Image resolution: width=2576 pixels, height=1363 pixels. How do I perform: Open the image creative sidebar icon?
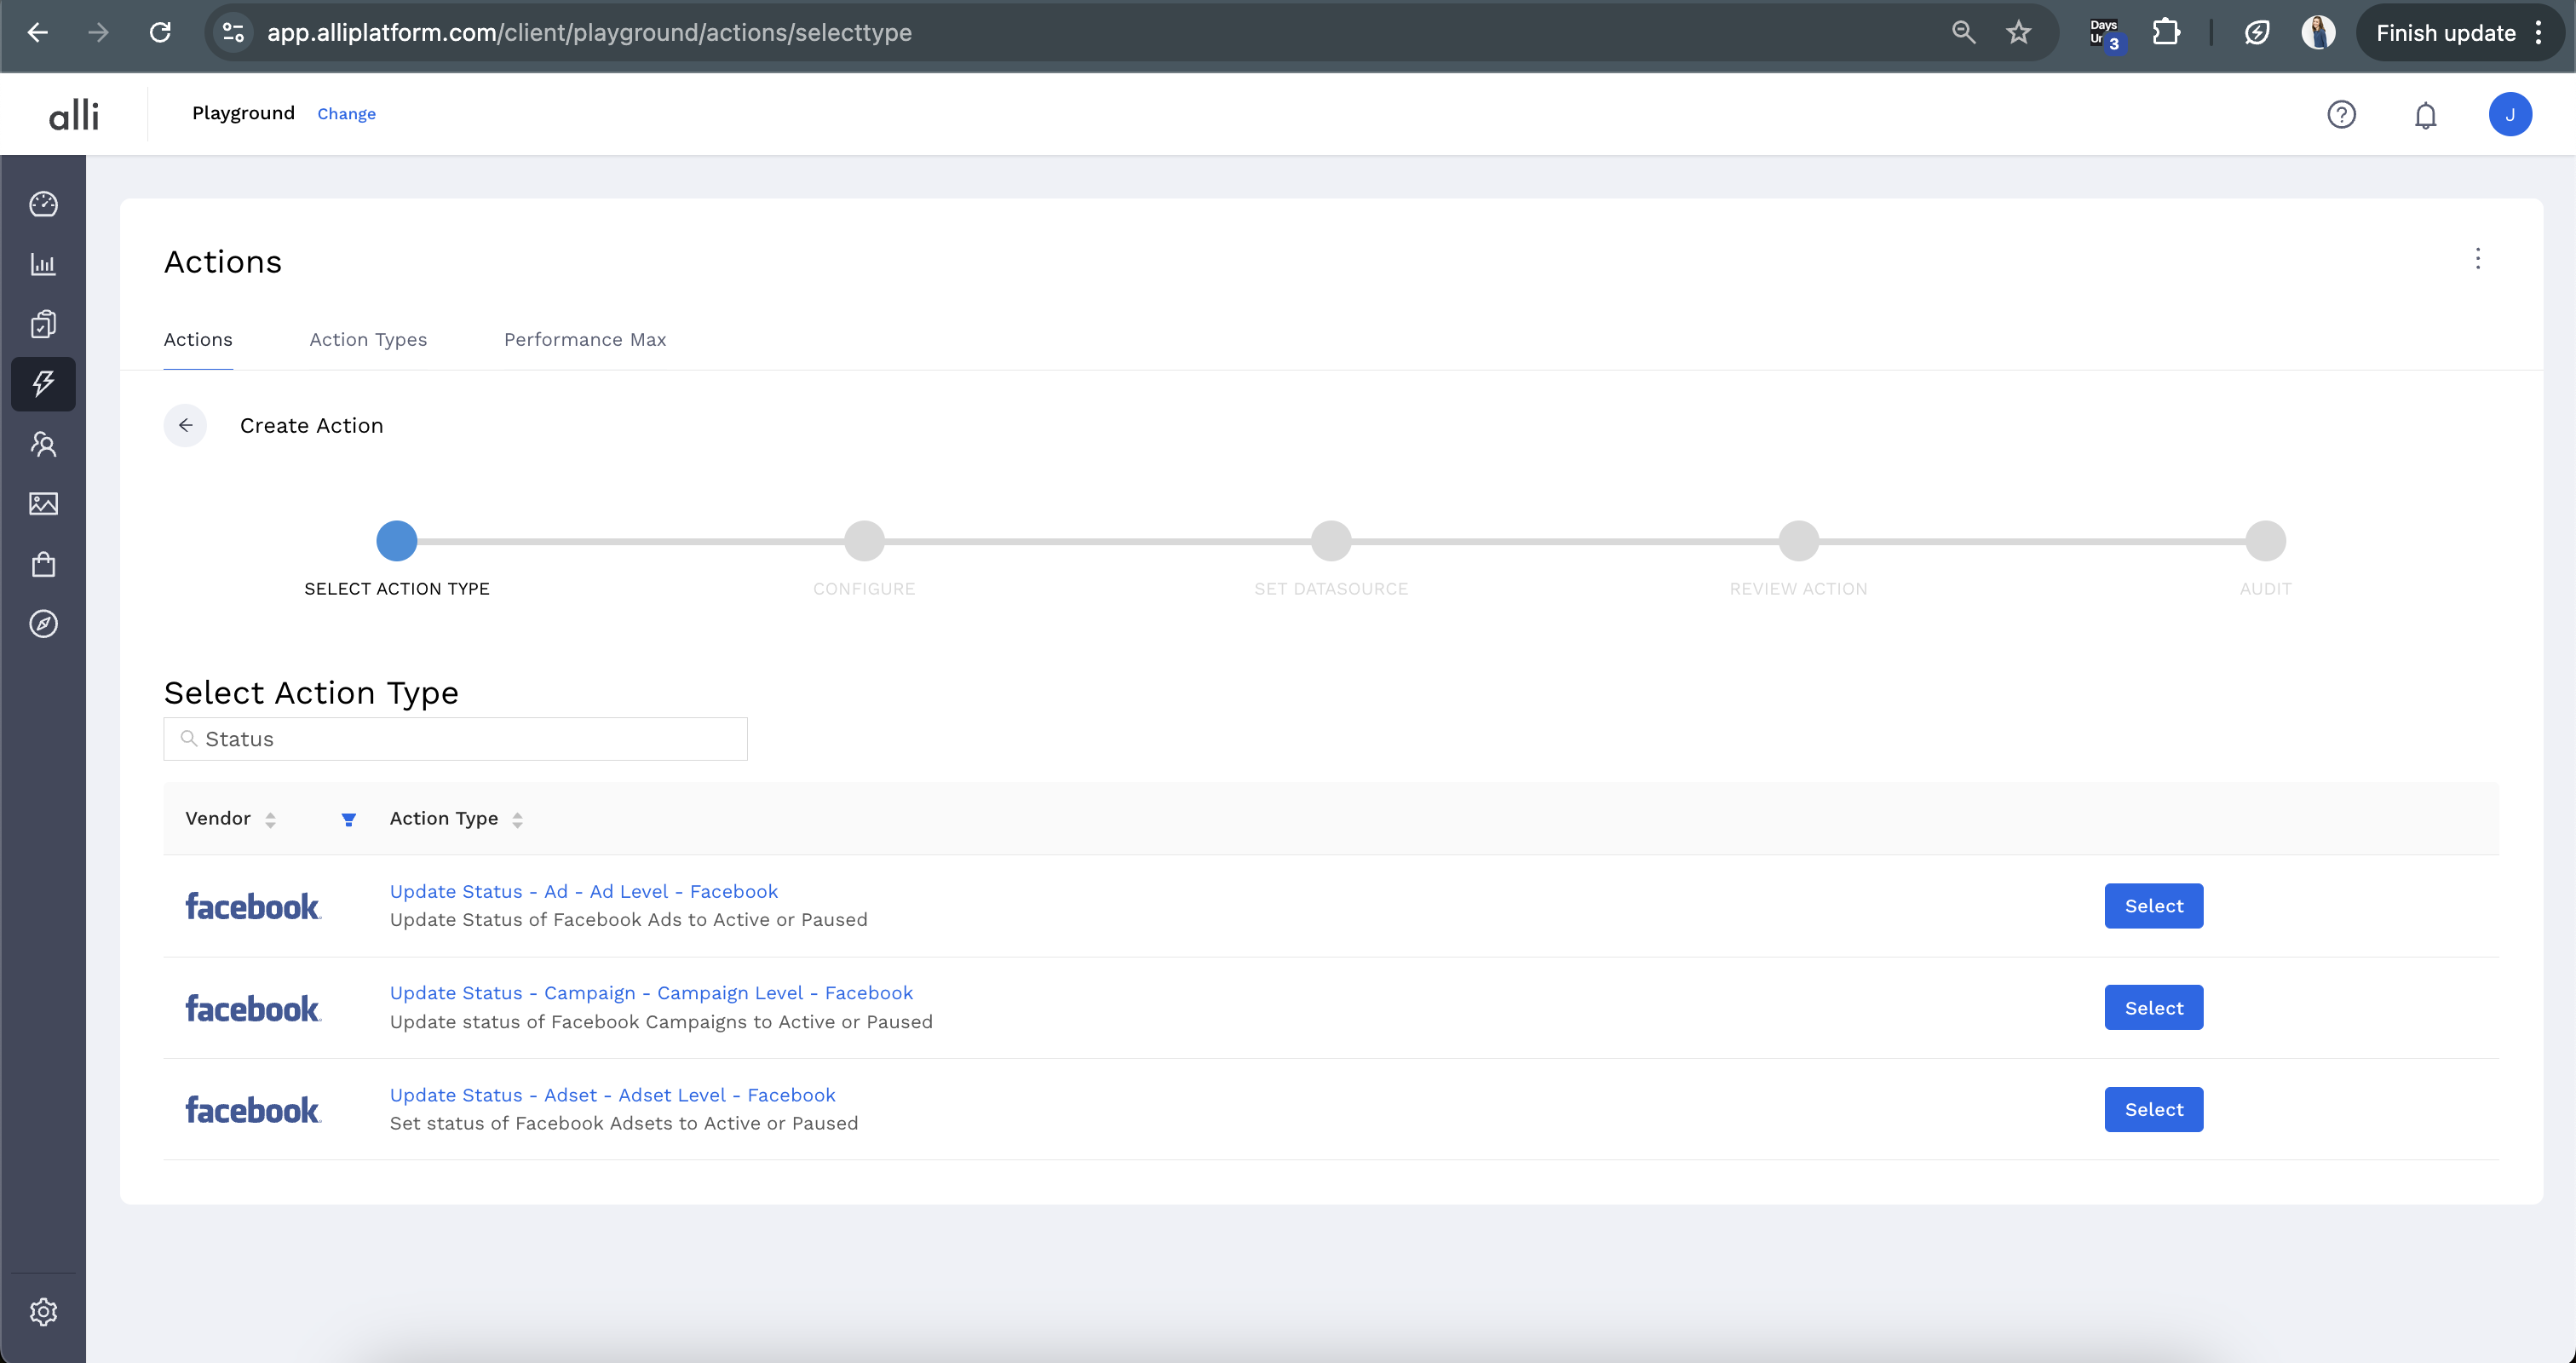click(x=43, y=504)
